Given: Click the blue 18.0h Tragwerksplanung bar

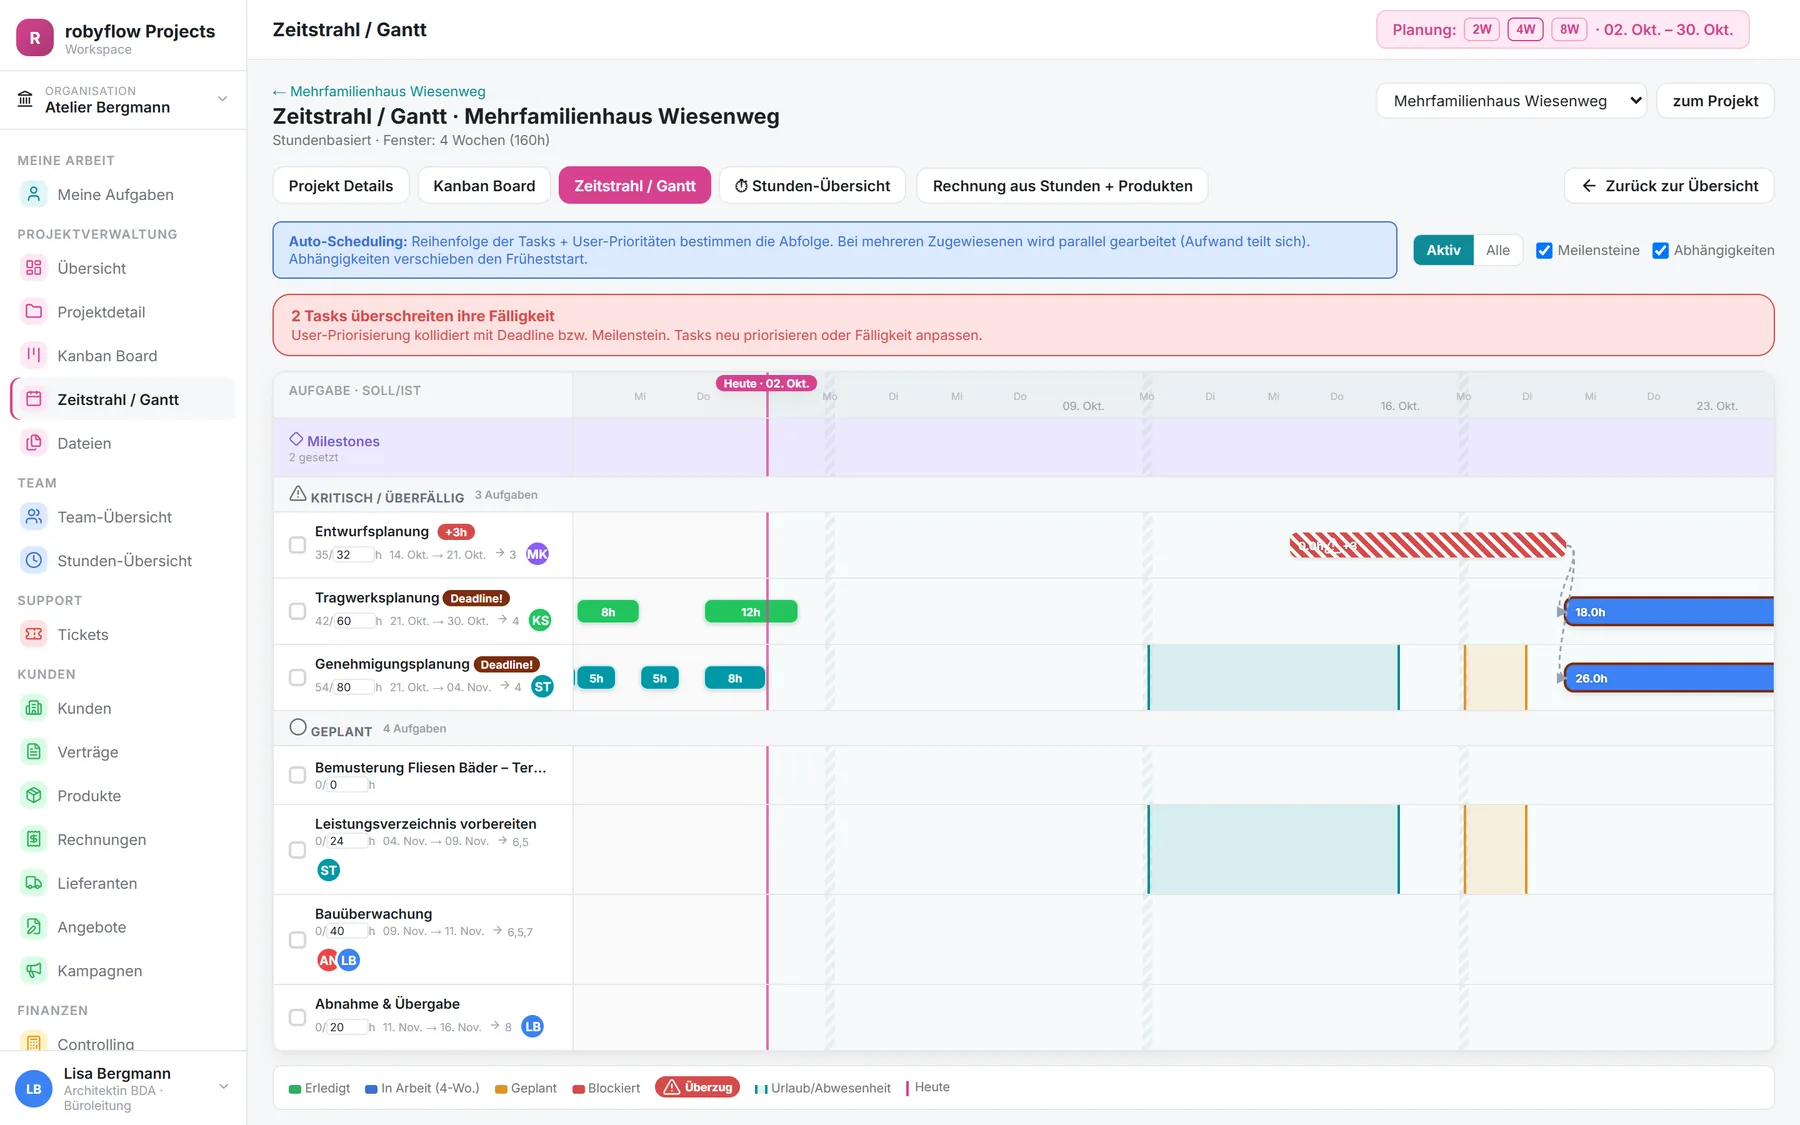Looking at the screenshot, I should [1669, 612].
